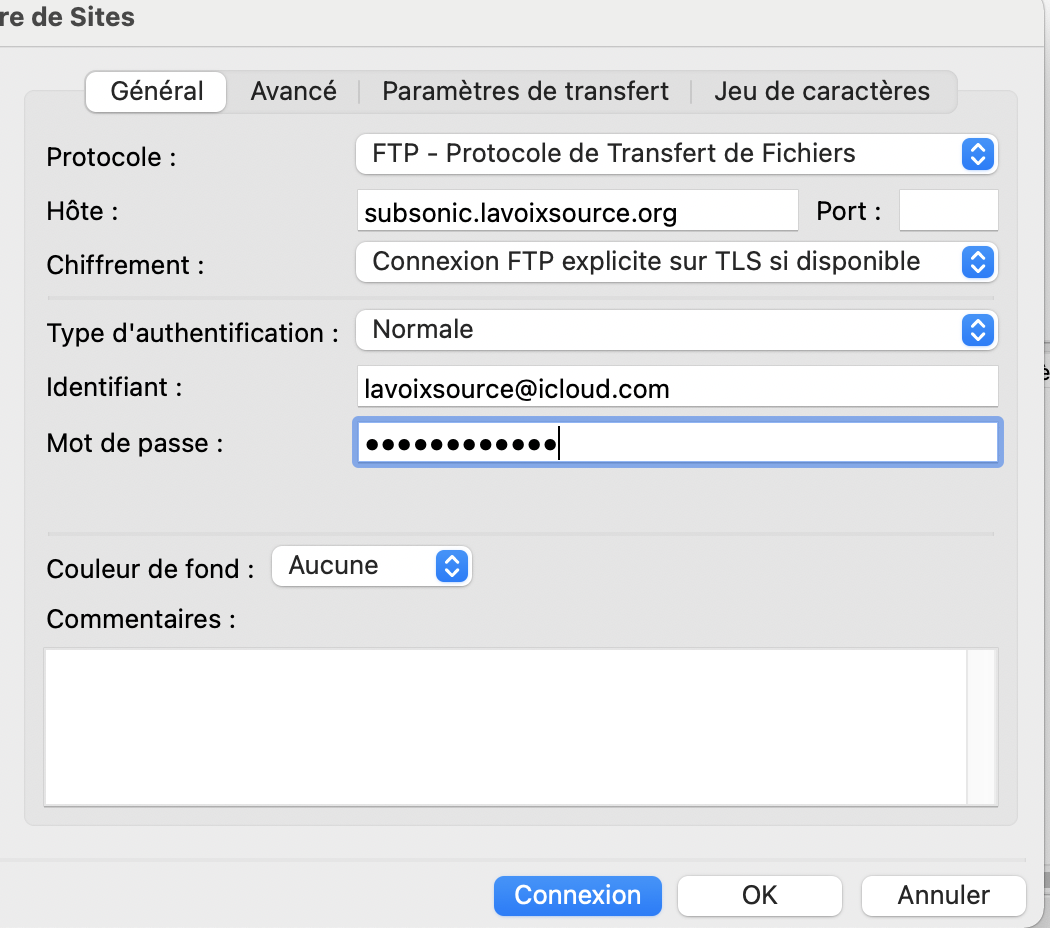1050x928 pixels.
Task: Select the Général tab
Action: point(157,91)
